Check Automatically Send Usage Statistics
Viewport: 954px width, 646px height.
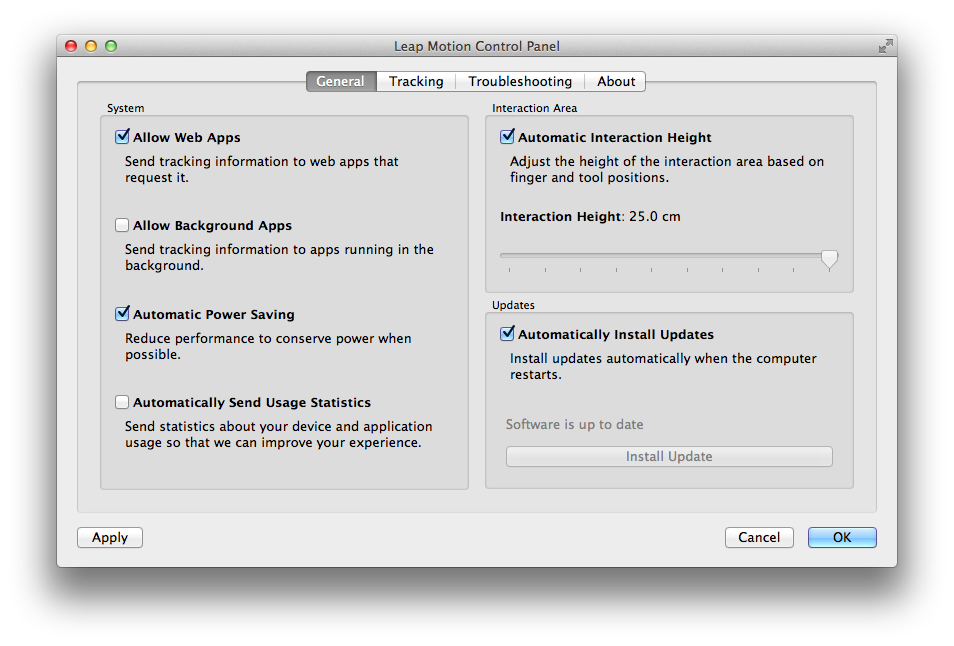pos(122,402)
